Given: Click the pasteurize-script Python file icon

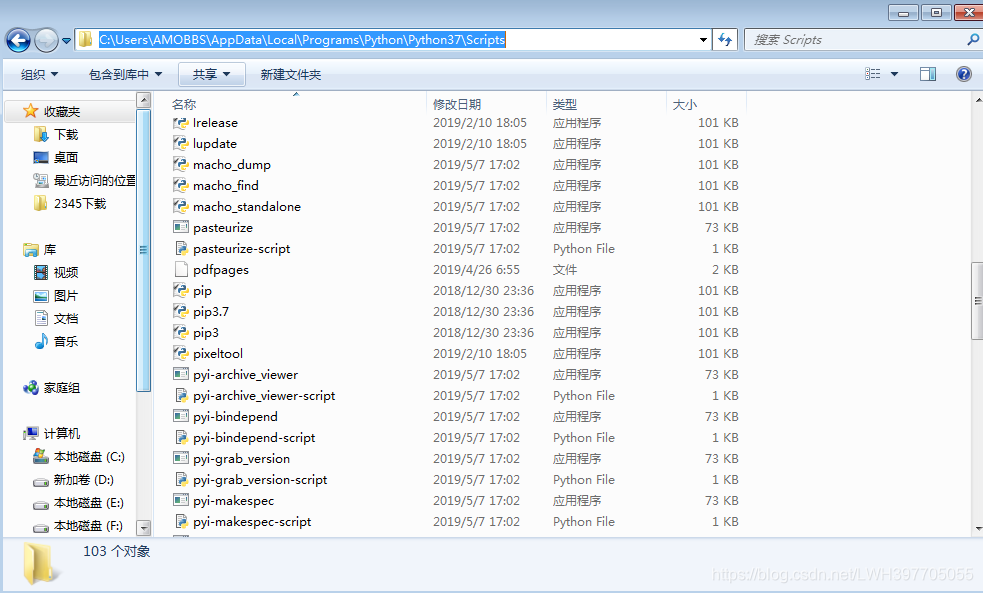Looking at the screenshot, I should click(181, 249).
